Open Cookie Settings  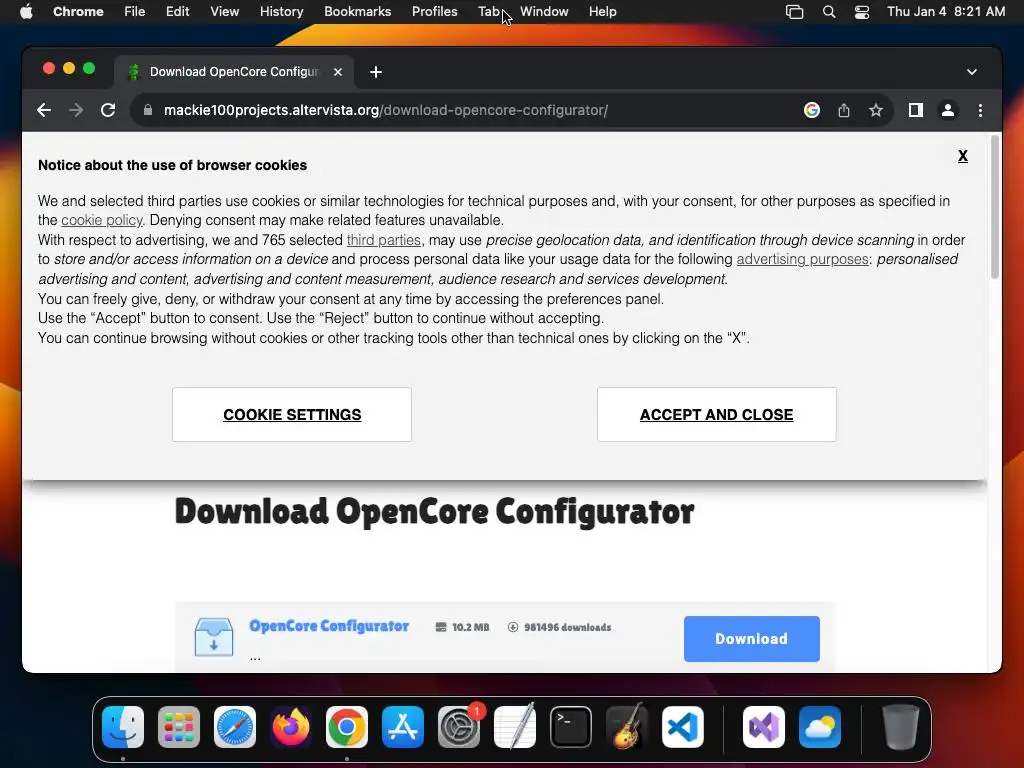[x=292, y=415]
